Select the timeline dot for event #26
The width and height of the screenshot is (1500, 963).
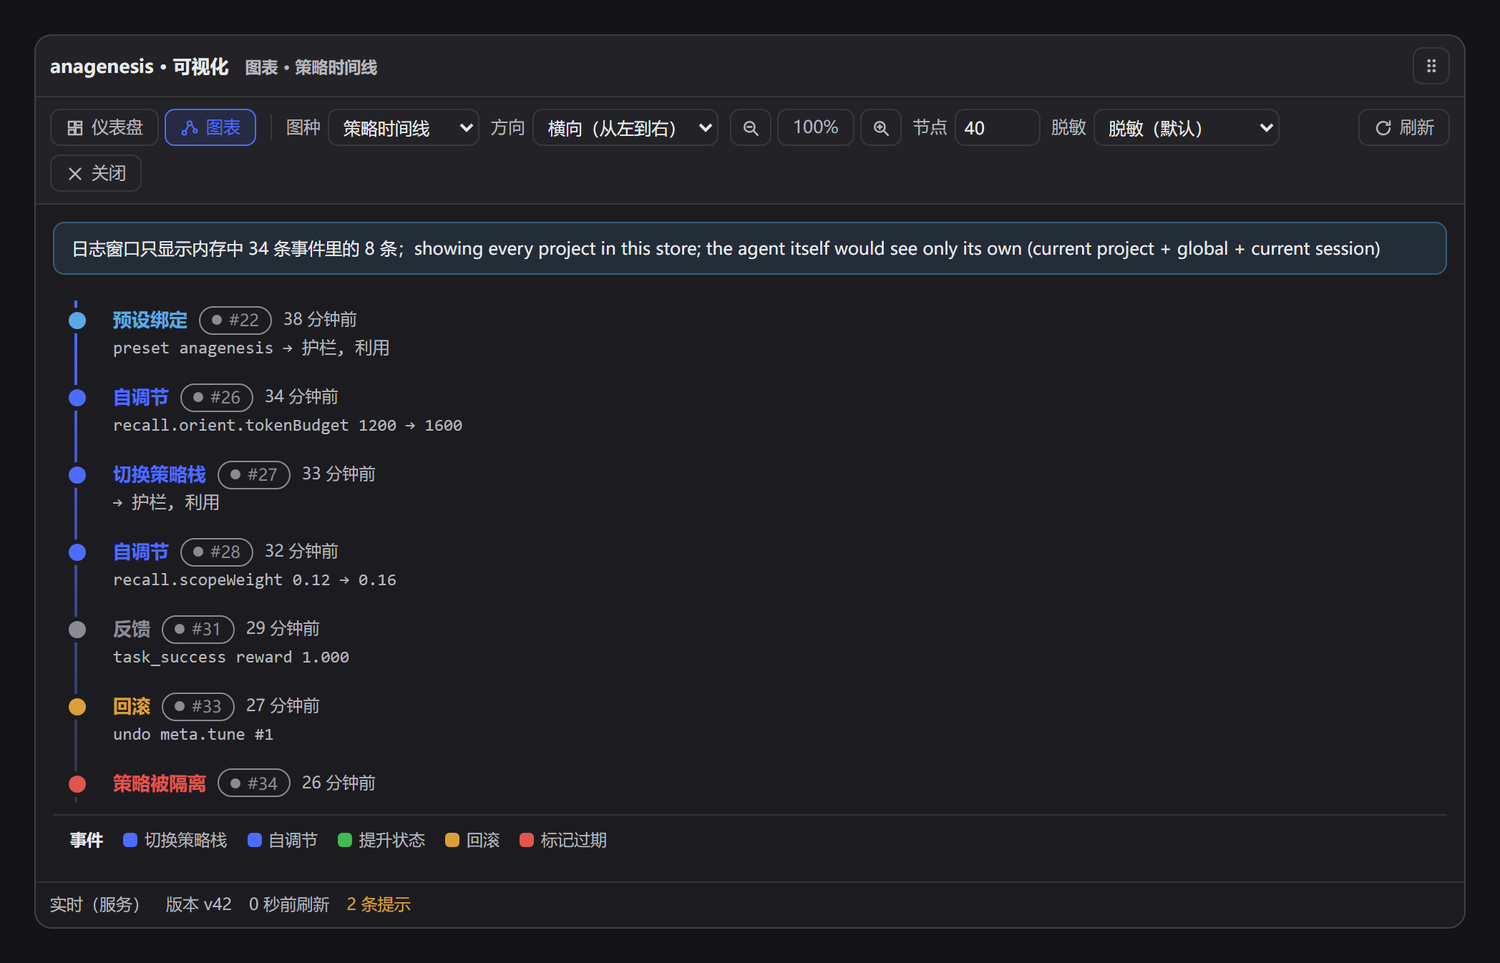coord(77,398)
